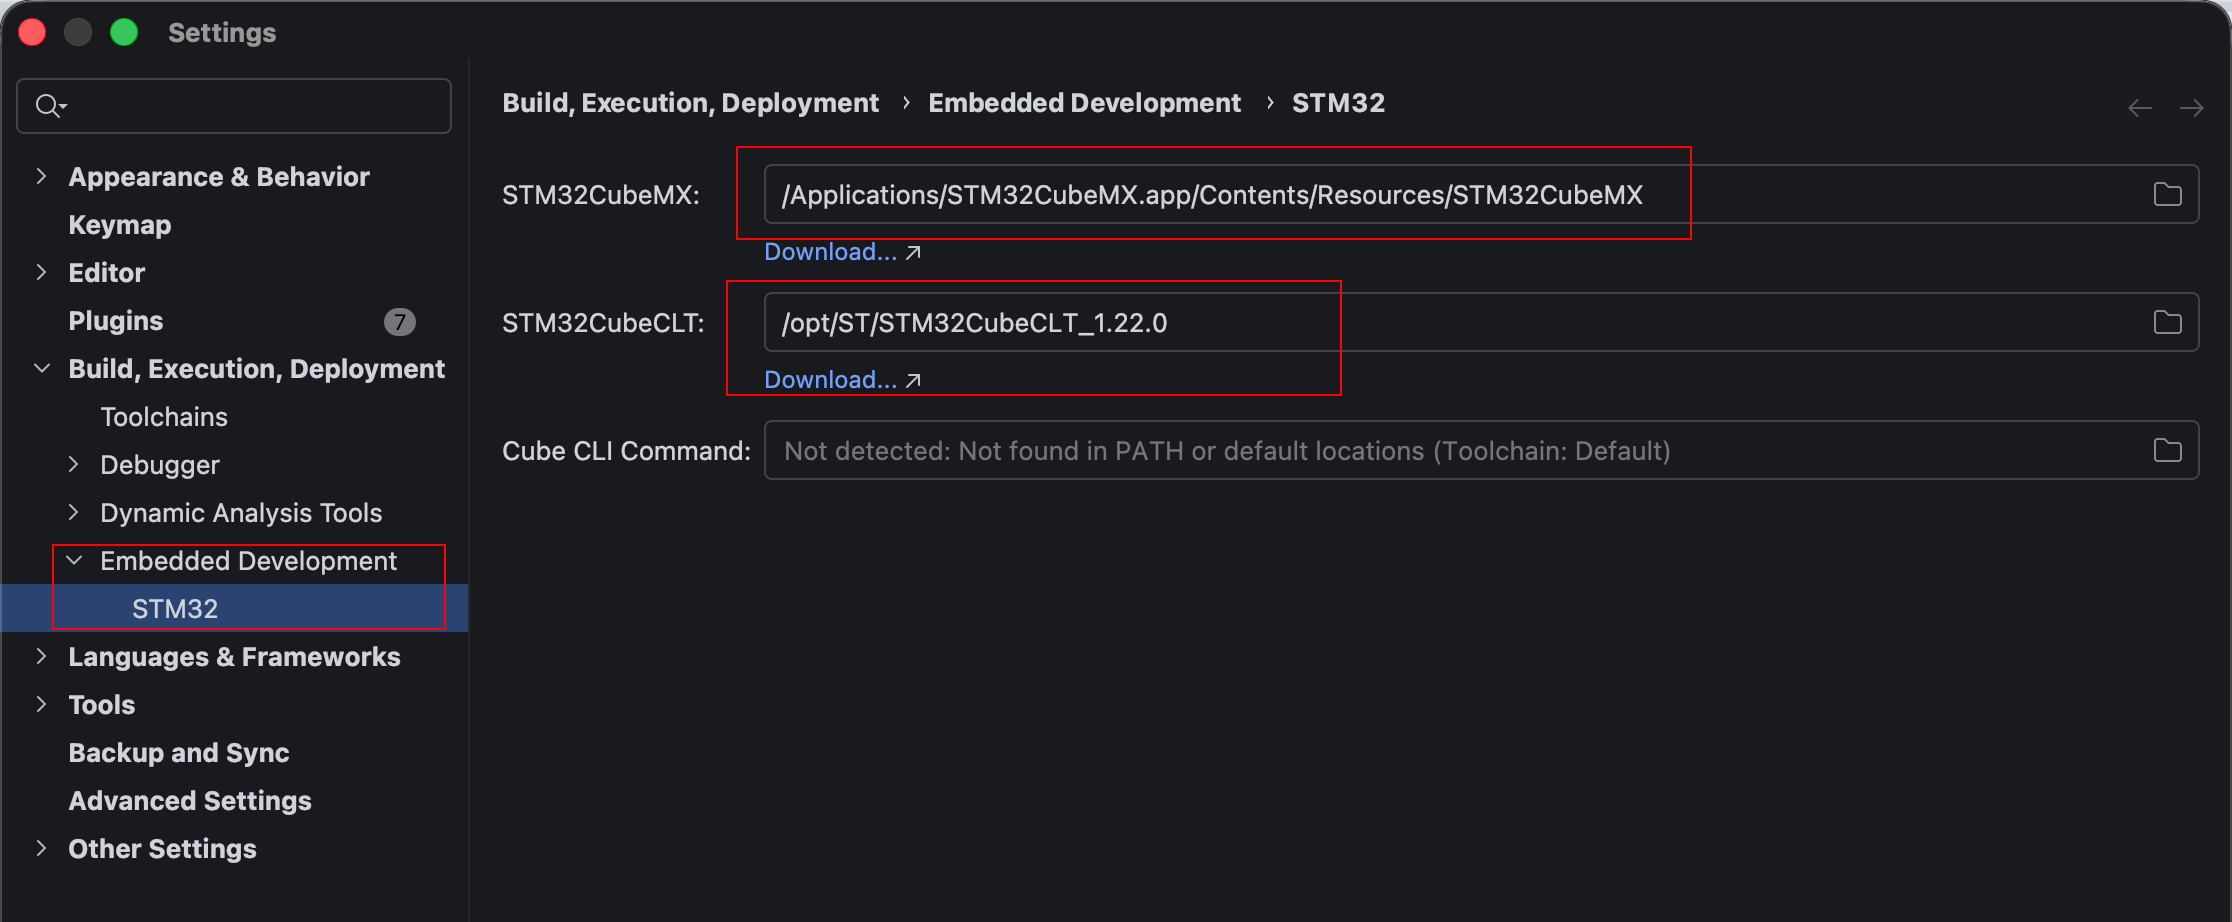Close the Settings window
2232x922 pixels.
32,33
